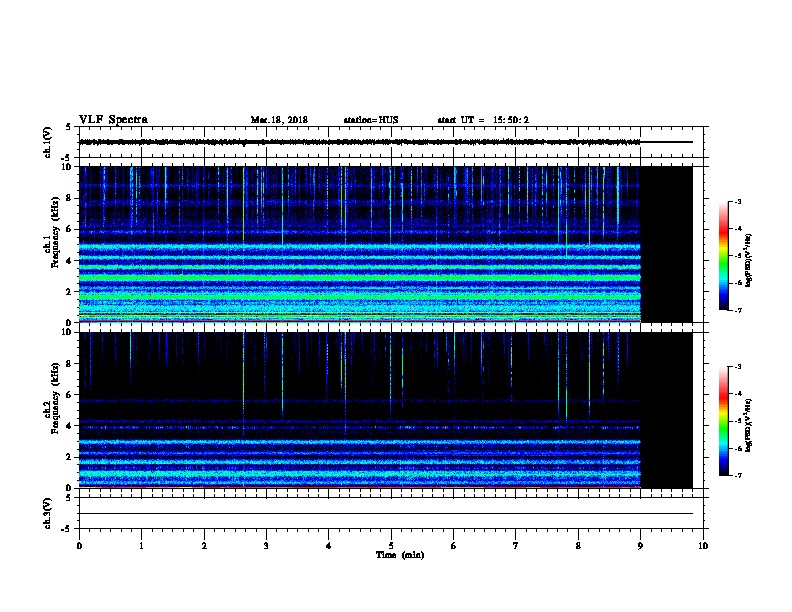
Task: Click time axis tick label "0"
Action: tap(79, 545)
